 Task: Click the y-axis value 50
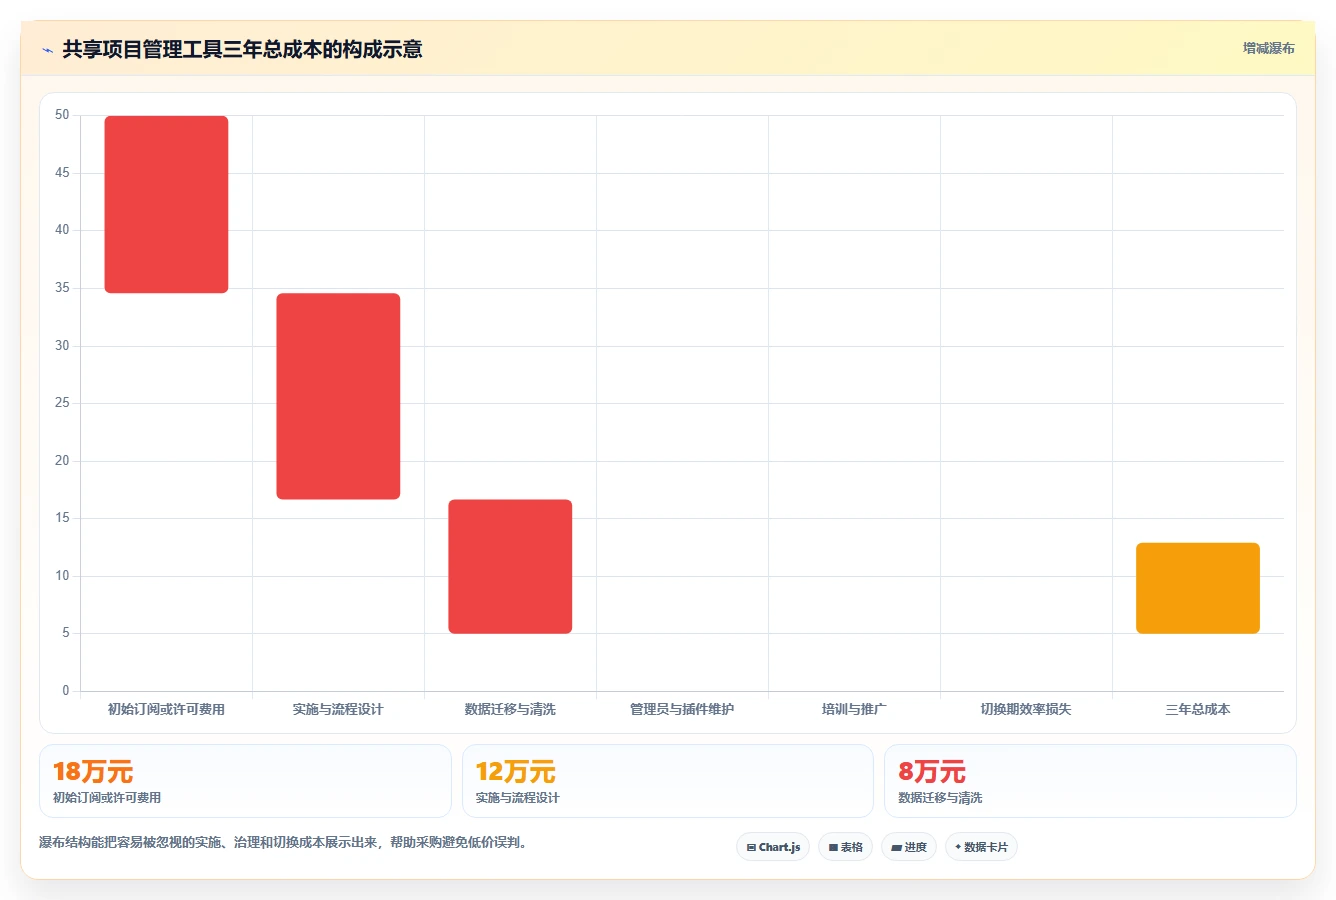click(x=62, y=115)
